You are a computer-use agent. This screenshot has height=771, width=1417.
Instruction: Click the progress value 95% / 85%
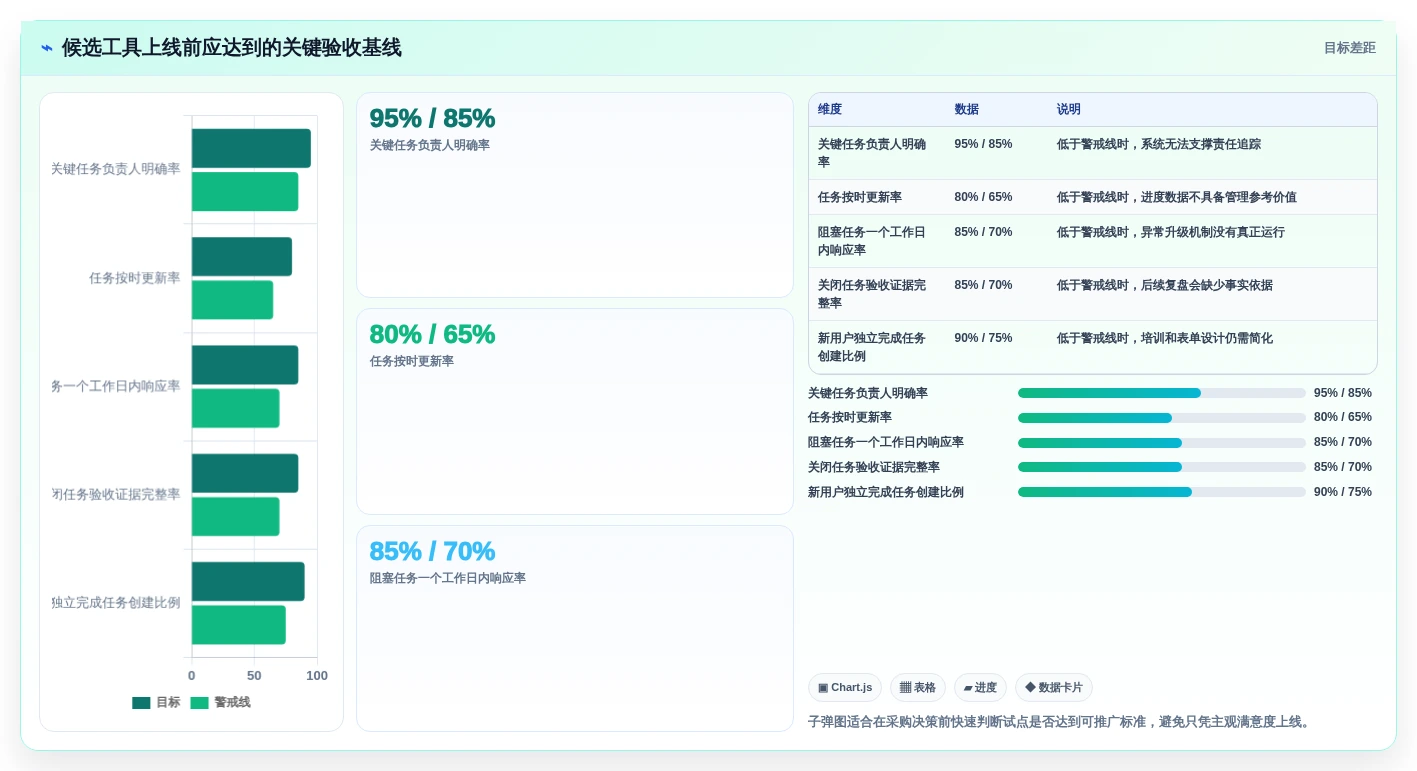(x=1343, y=393)
